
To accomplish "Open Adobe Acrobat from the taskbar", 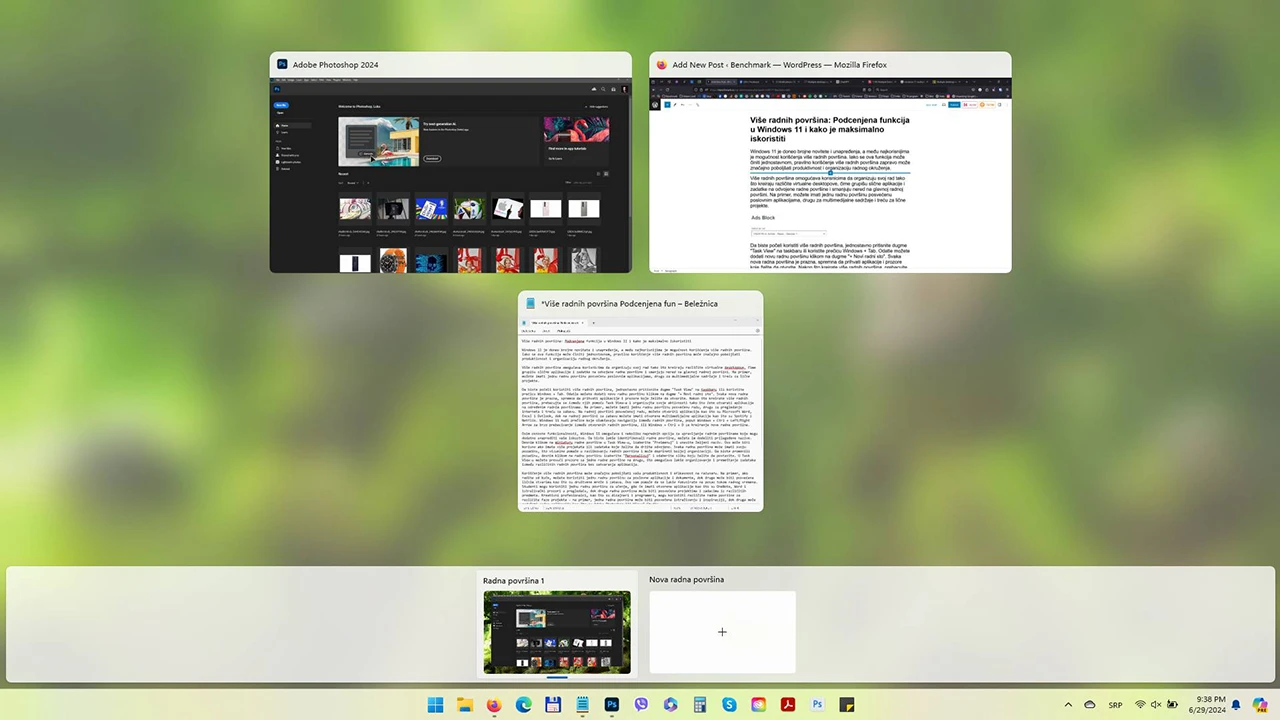I will click(x=788, y=705).
